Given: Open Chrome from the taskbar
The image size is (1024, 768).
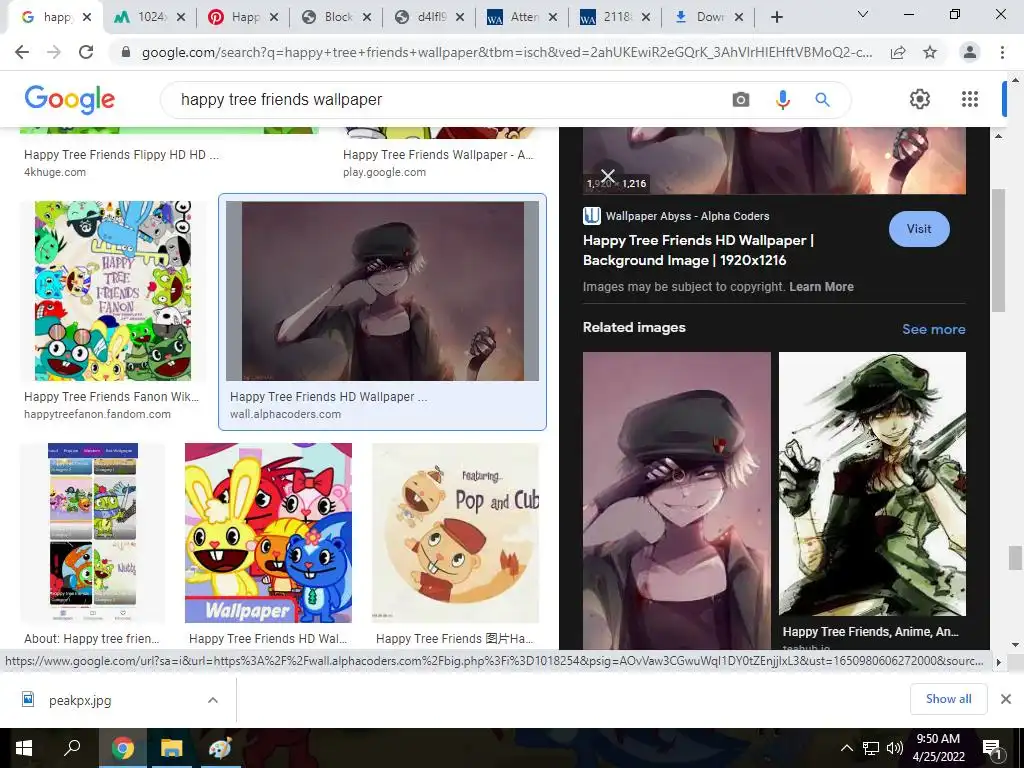Looking at the screenshot, I should pyautogui.click(x=122, y=748).
